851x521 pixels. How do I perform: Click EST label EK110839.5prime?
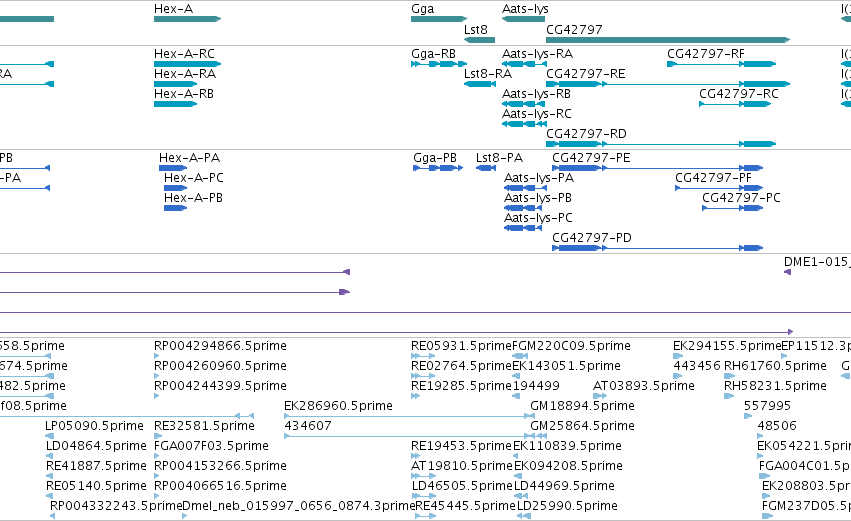pos(567,446)
